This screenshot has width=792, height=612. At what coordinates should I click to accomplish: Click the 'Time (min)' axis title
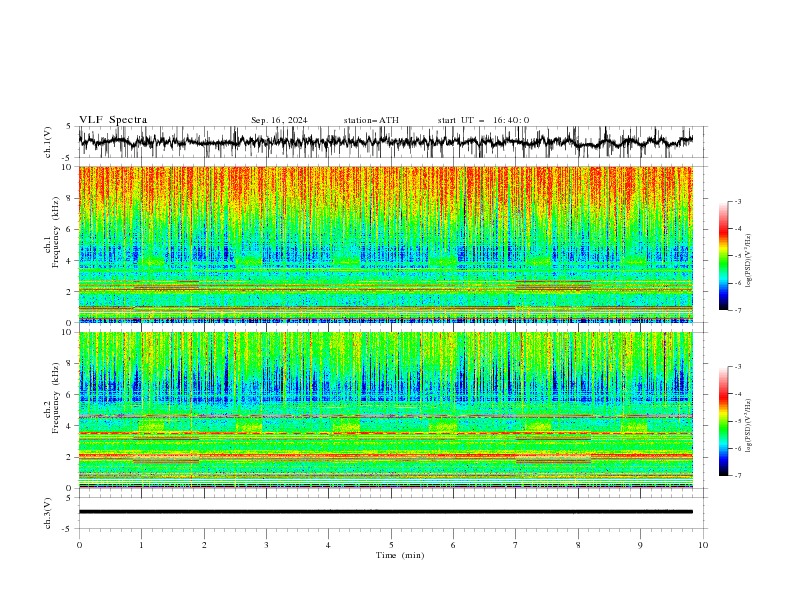tap(400, 555)
